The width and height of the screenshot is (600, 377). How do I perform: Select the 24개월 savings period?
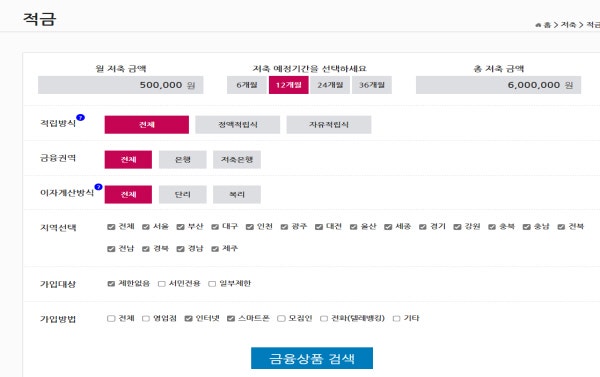[x=330, y=85]
